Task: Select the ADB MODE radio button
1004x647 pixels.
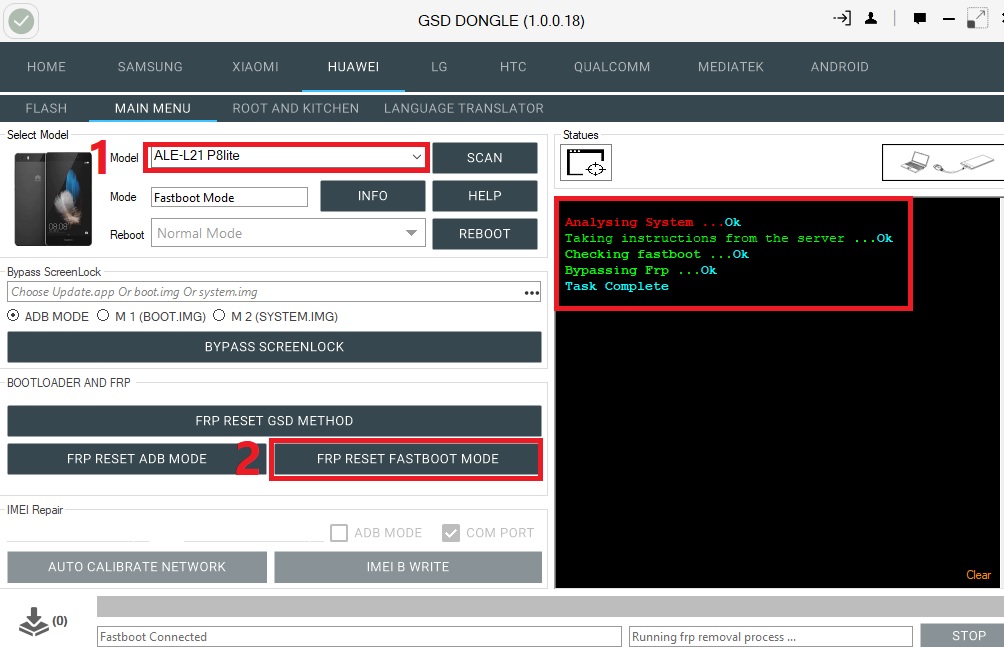Action: tap(13, 316)
